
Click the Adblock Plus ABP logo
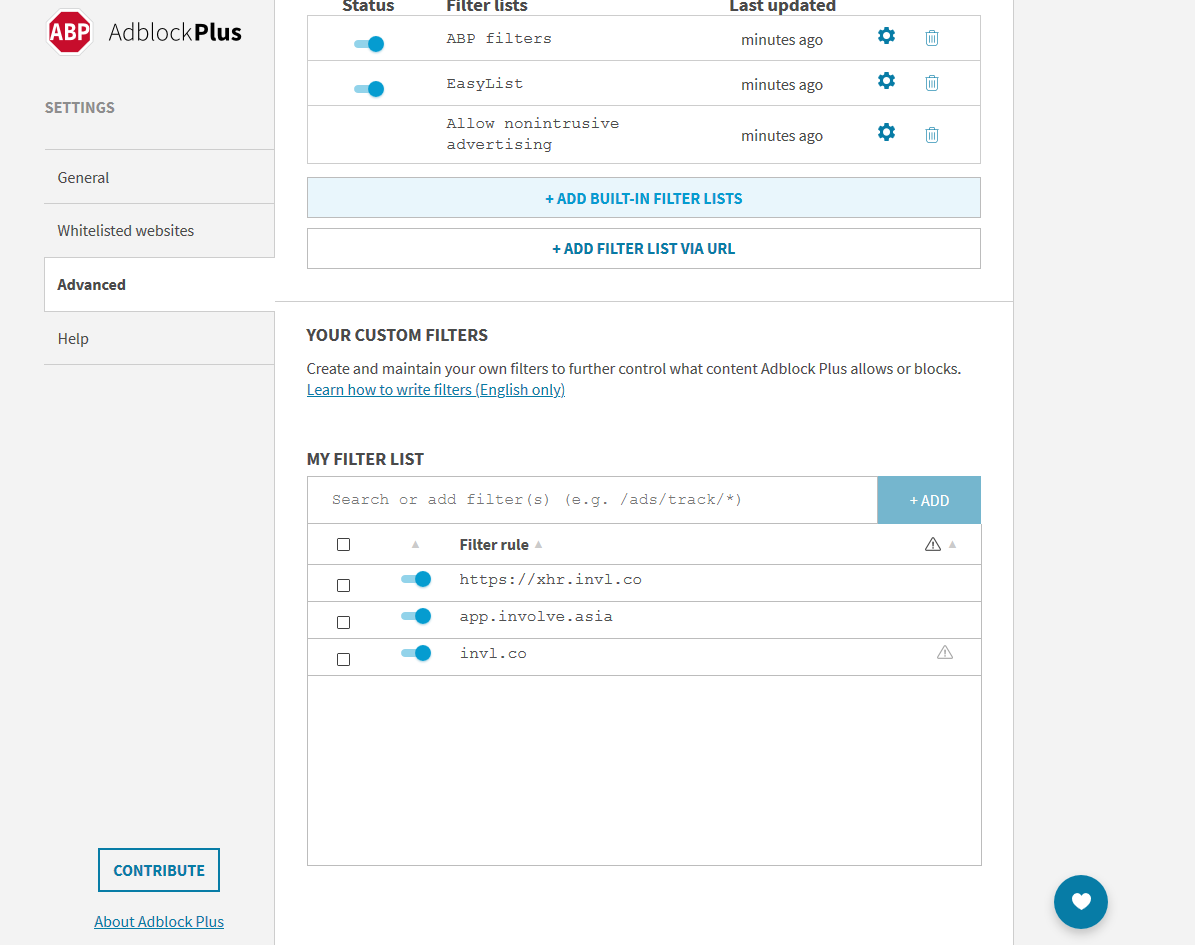click(x=69, y=32)
